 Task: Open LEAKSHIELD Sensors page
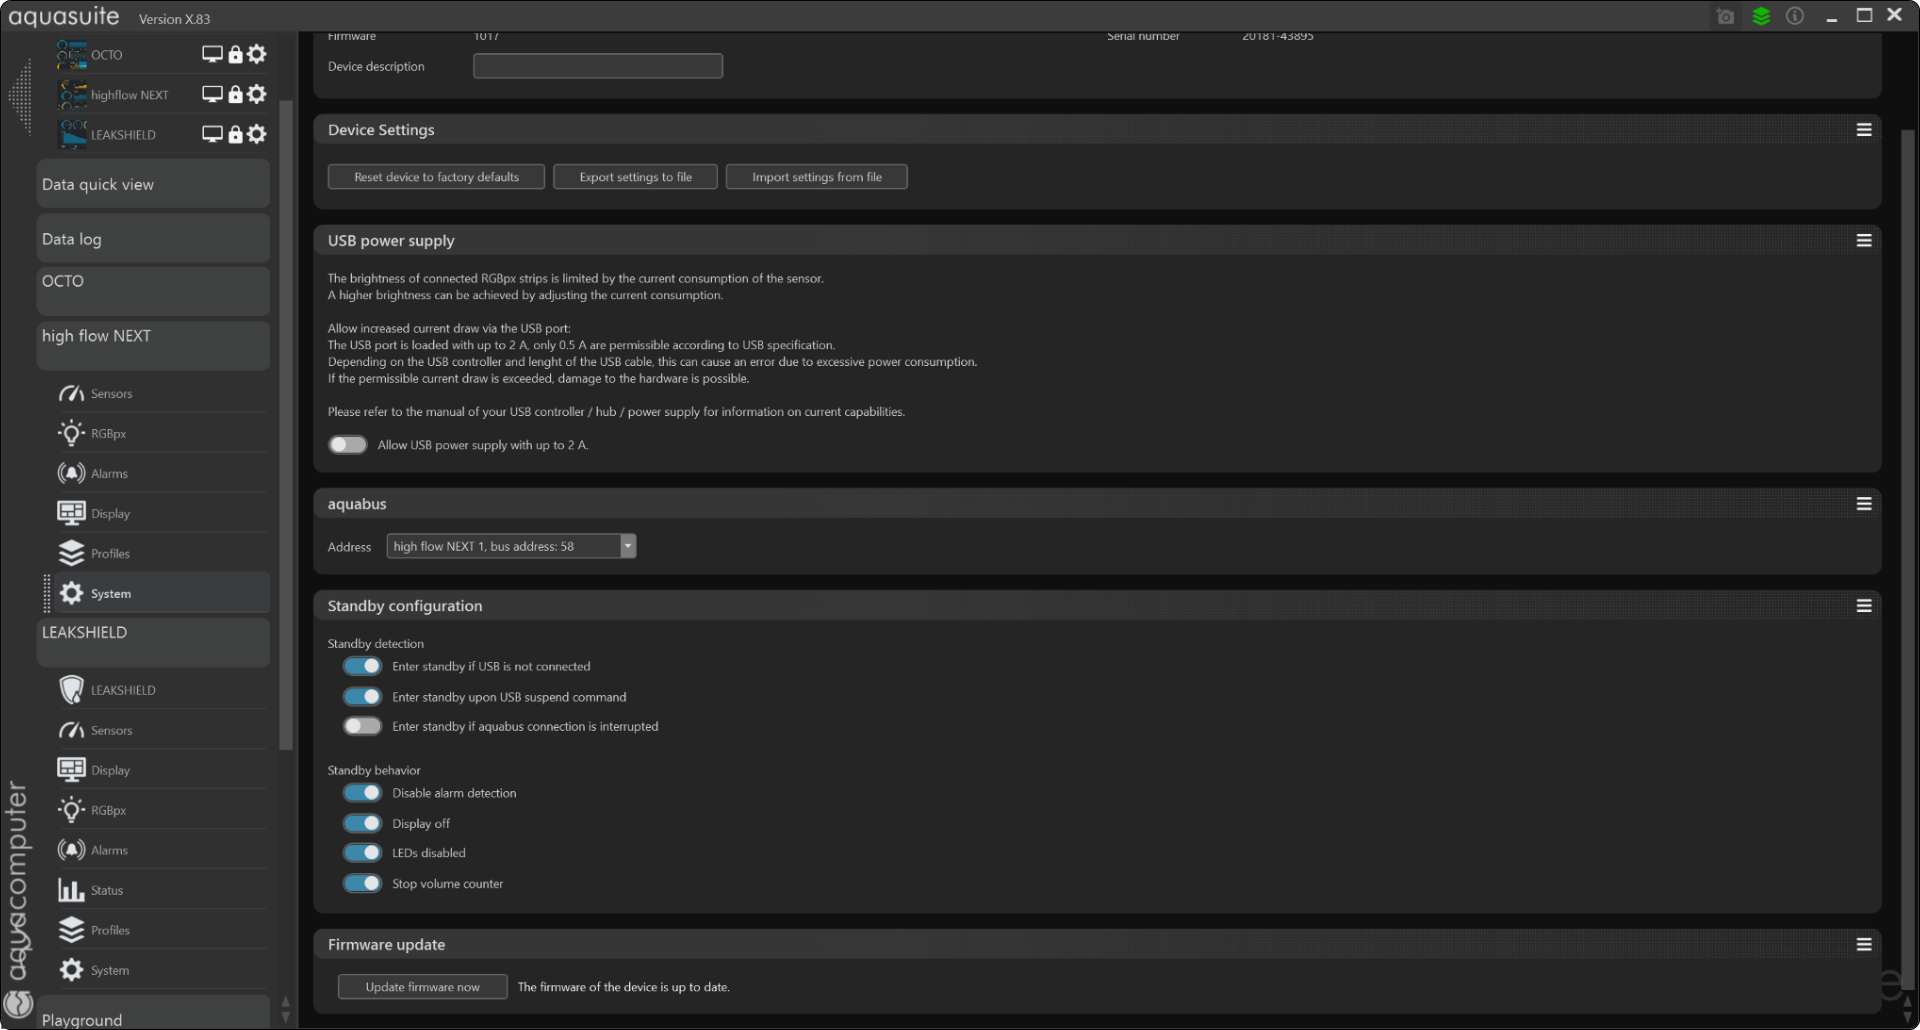click(162, 730)
